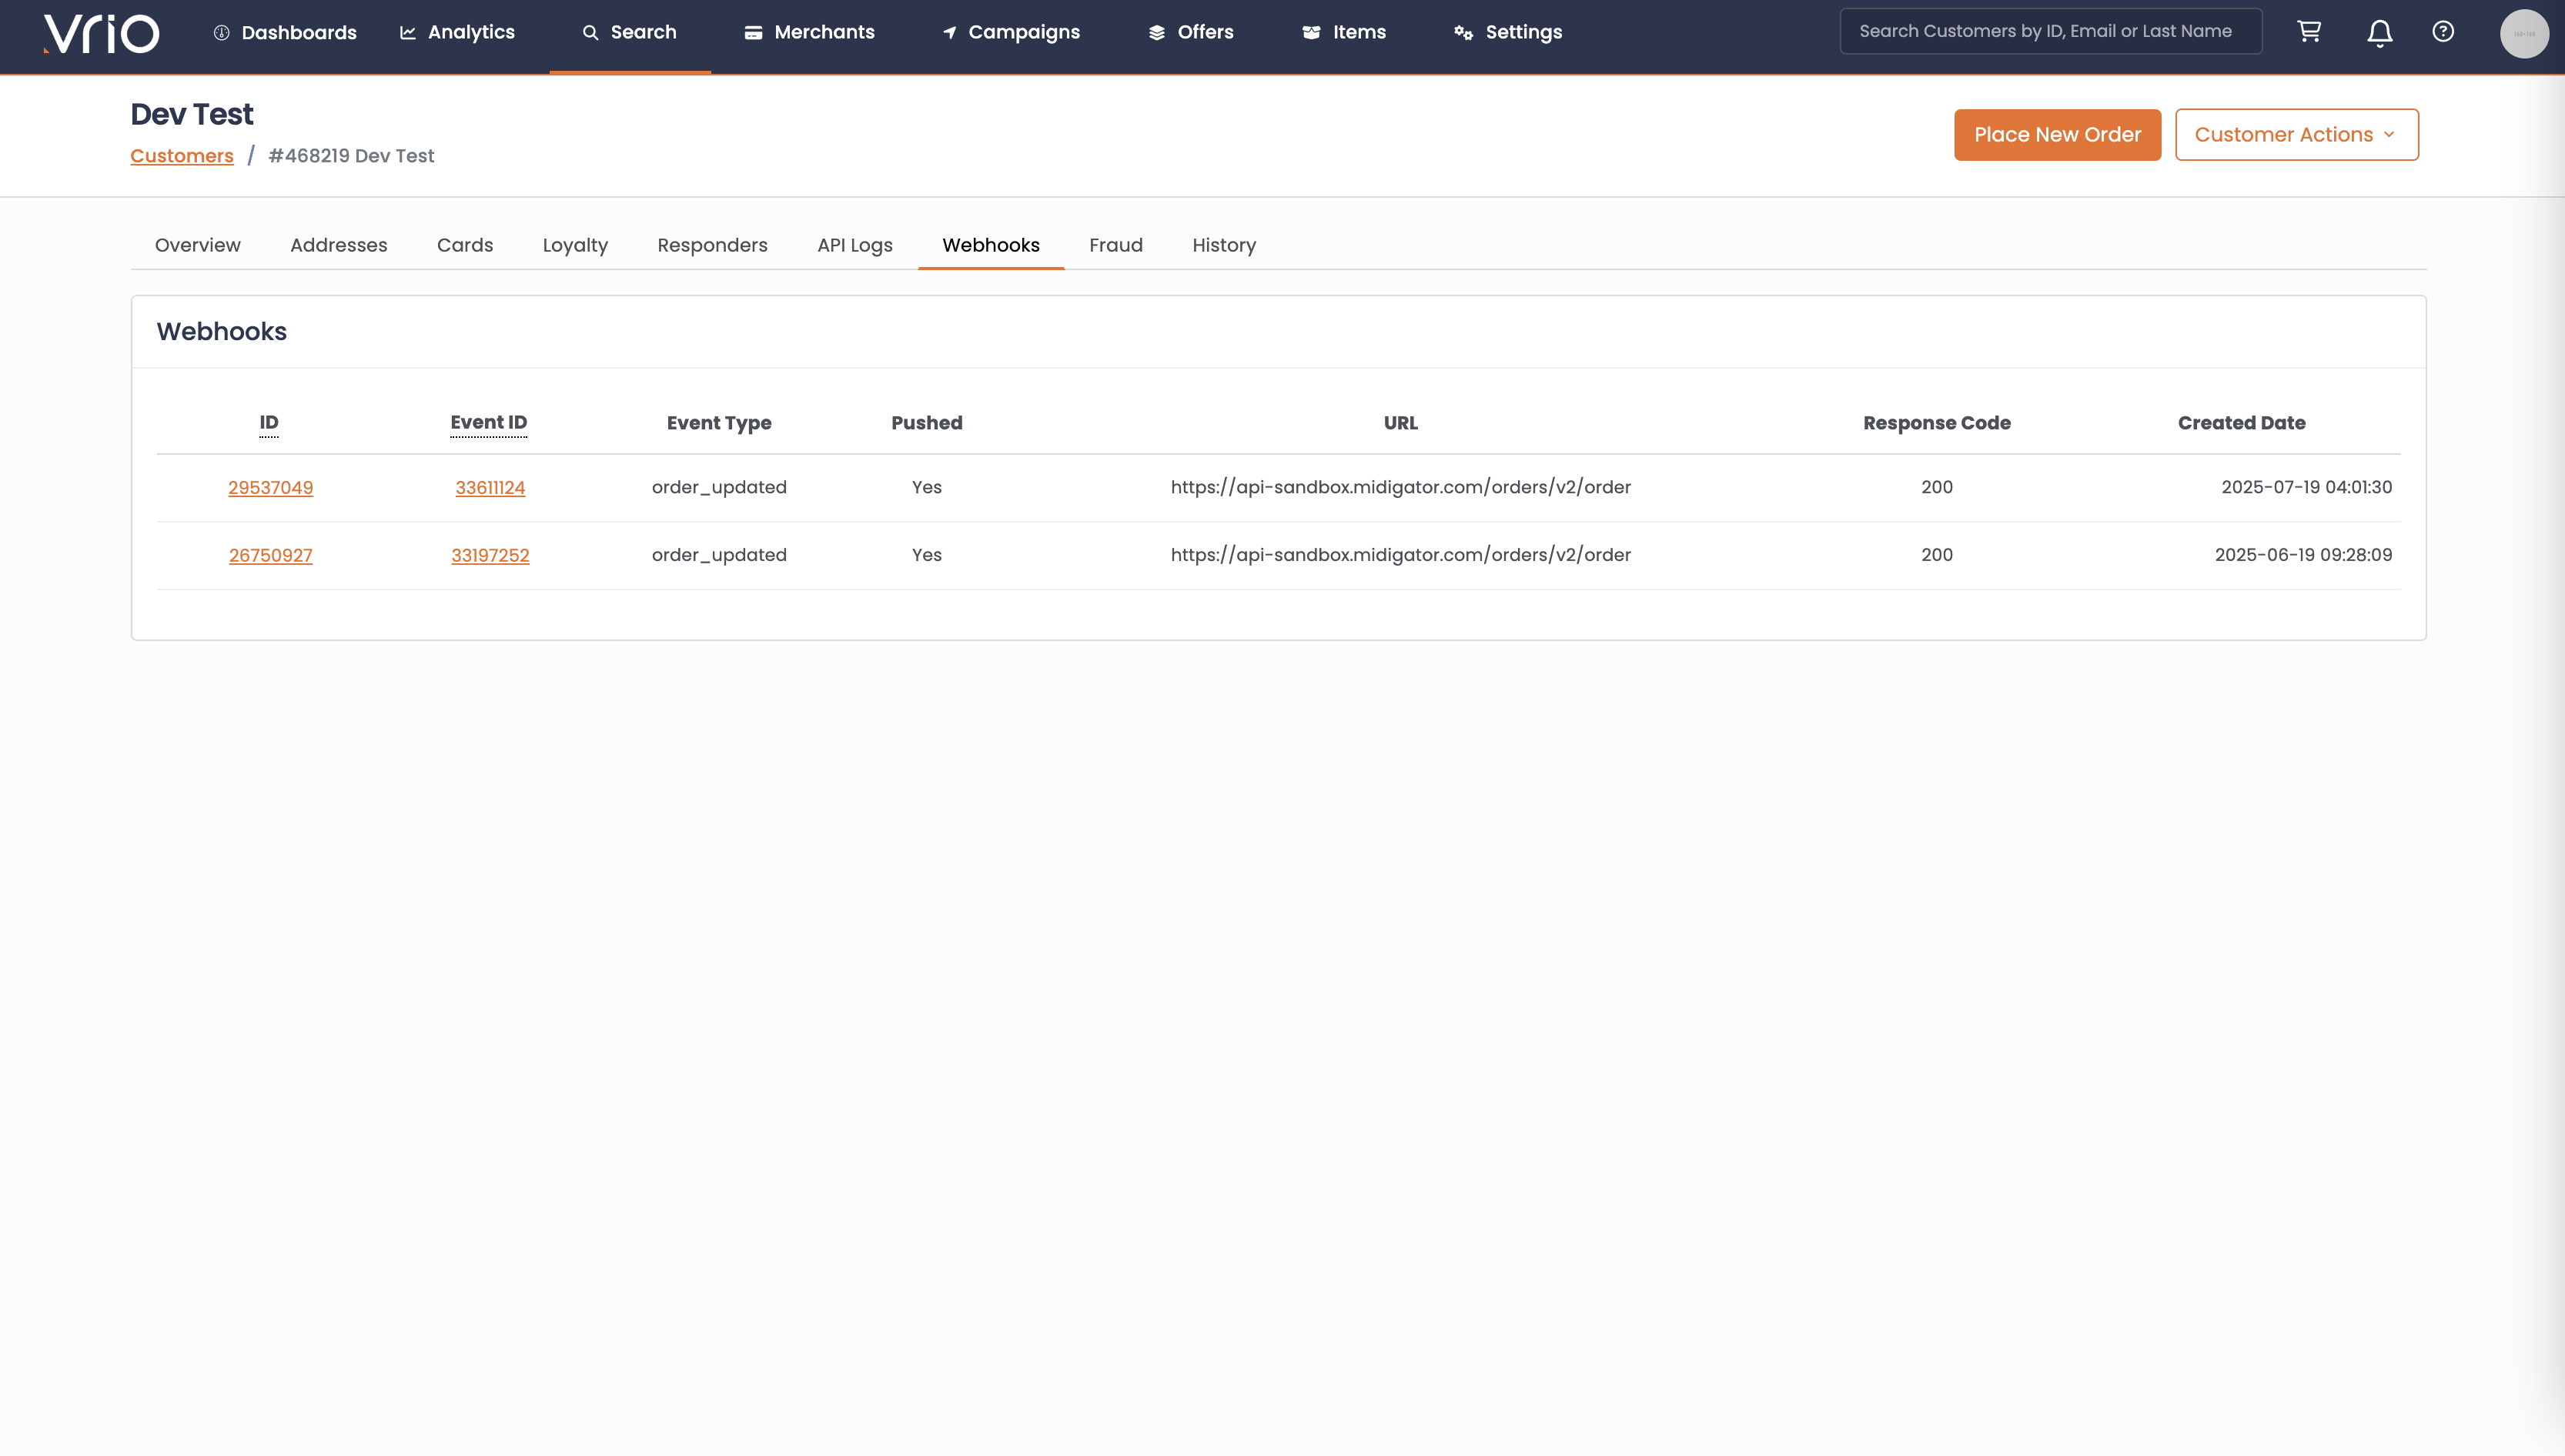Click response code 200 in row 26750927
This screenshot has height=1456, width=2565.
[1937, 555]
